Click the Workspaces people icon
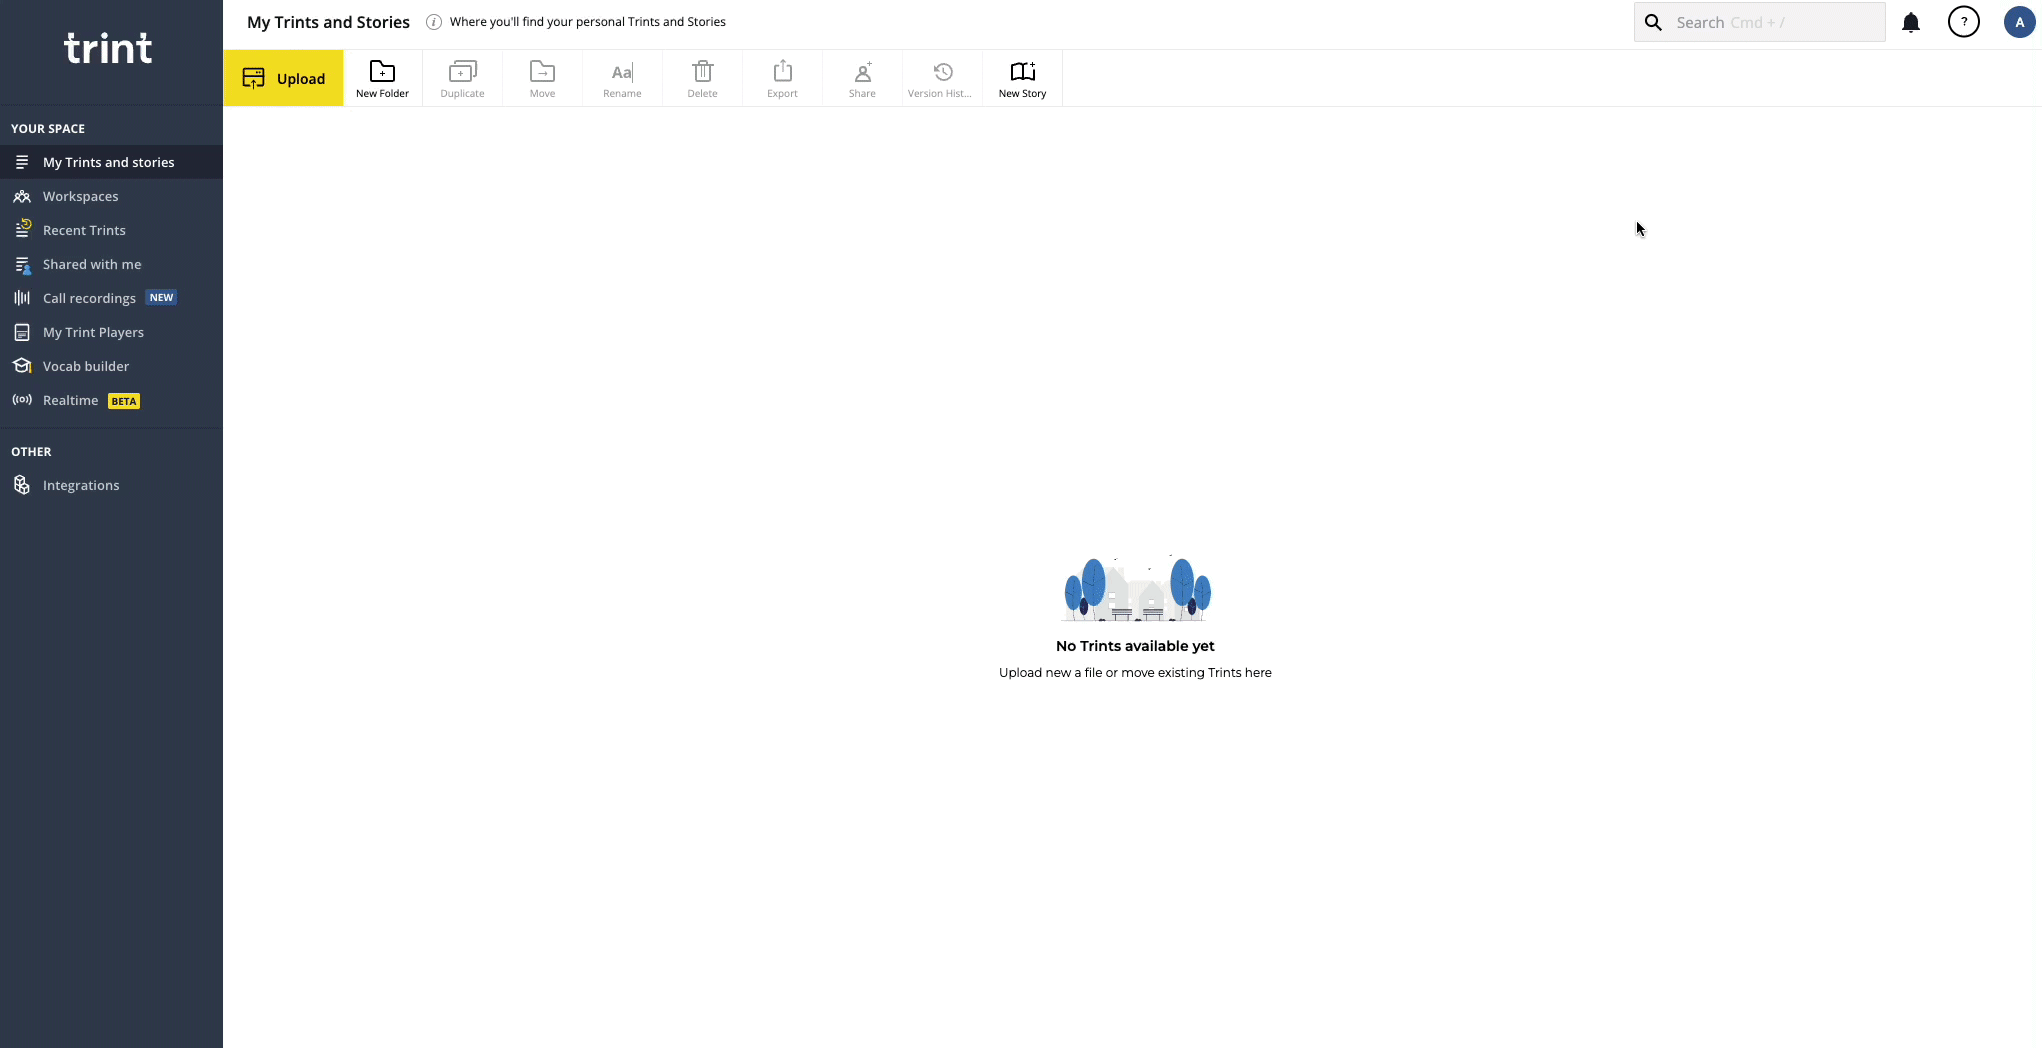Screen dimensions: 2042x1048 22,196
